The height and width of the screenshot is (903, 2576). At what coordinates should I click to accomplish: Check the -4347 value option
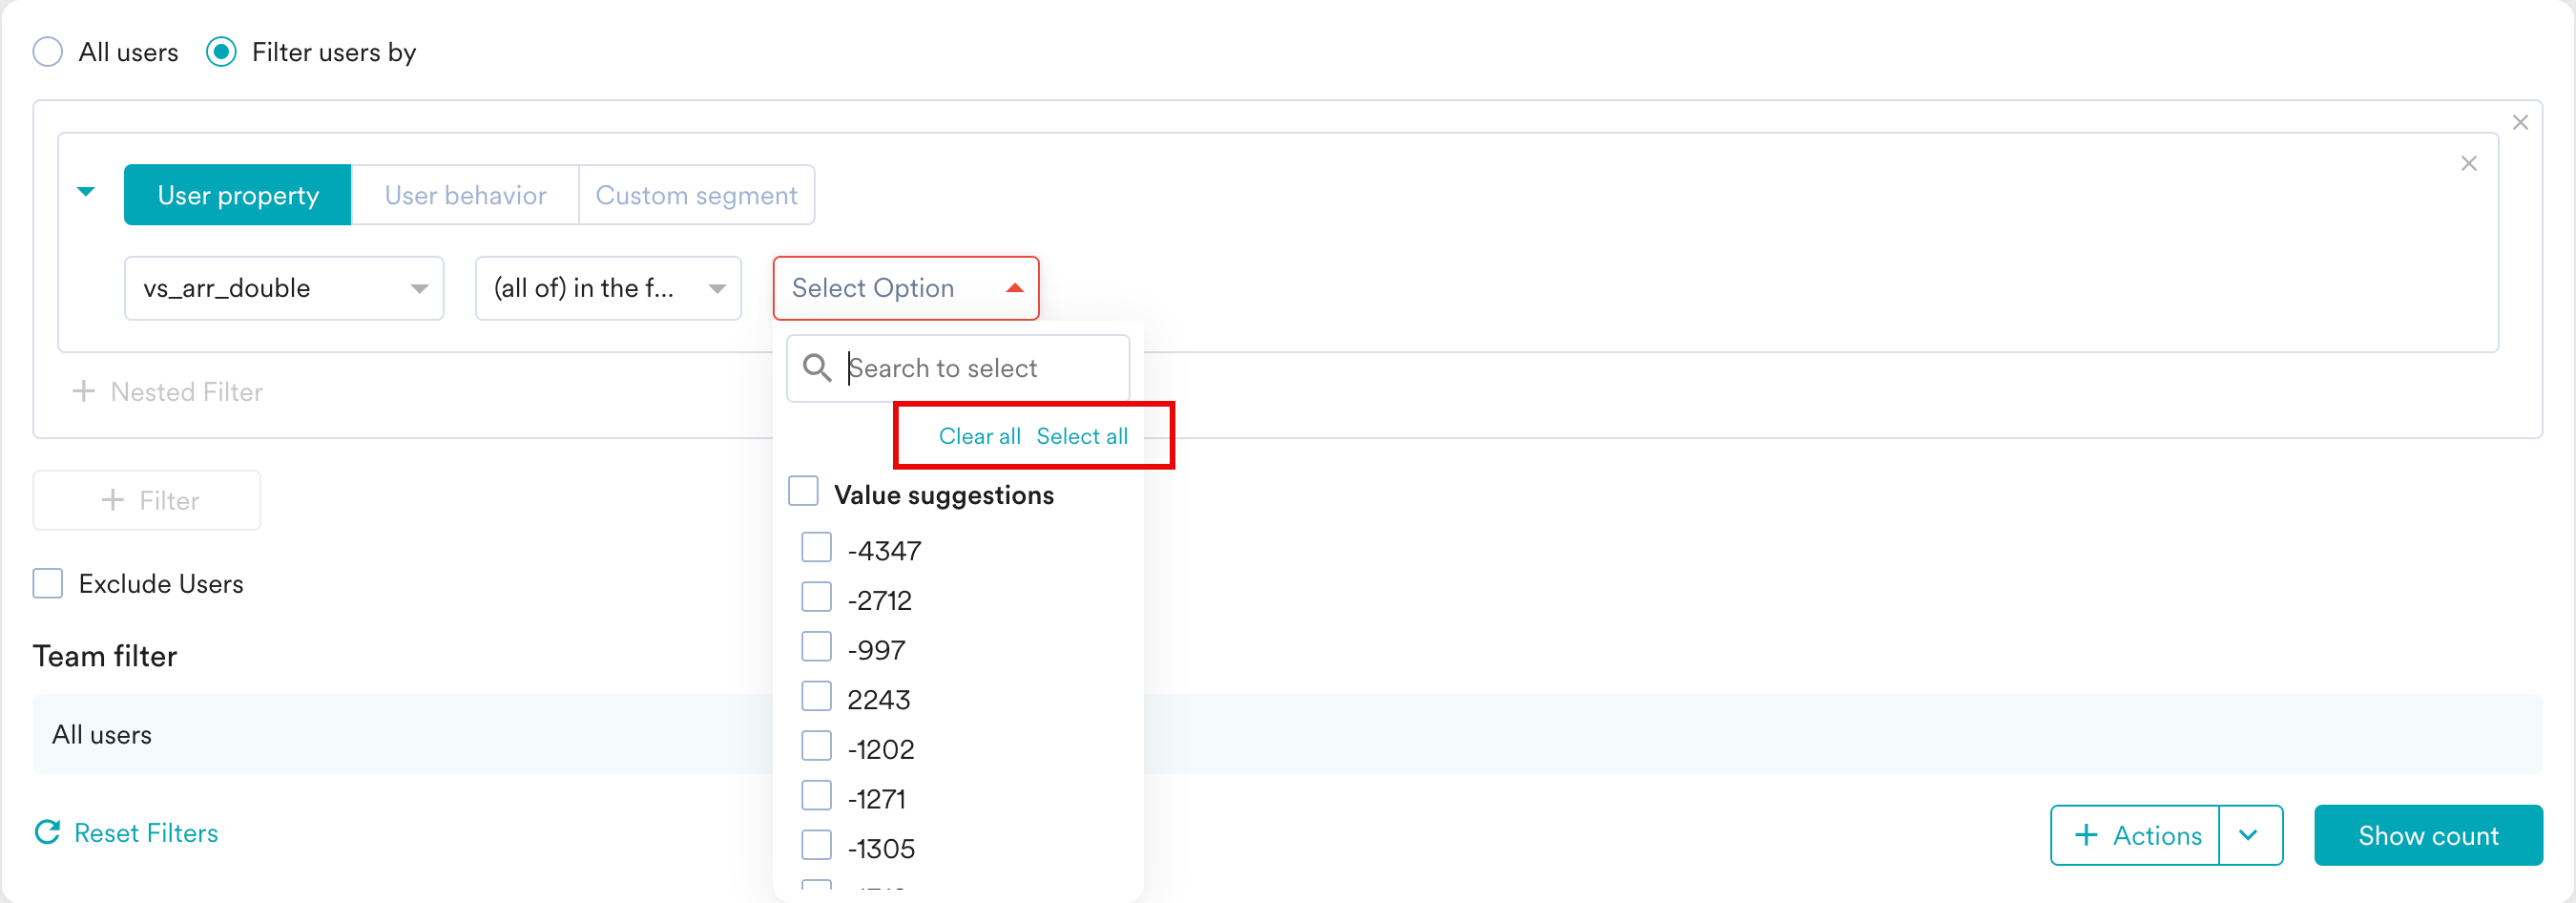tap(816, 548)
